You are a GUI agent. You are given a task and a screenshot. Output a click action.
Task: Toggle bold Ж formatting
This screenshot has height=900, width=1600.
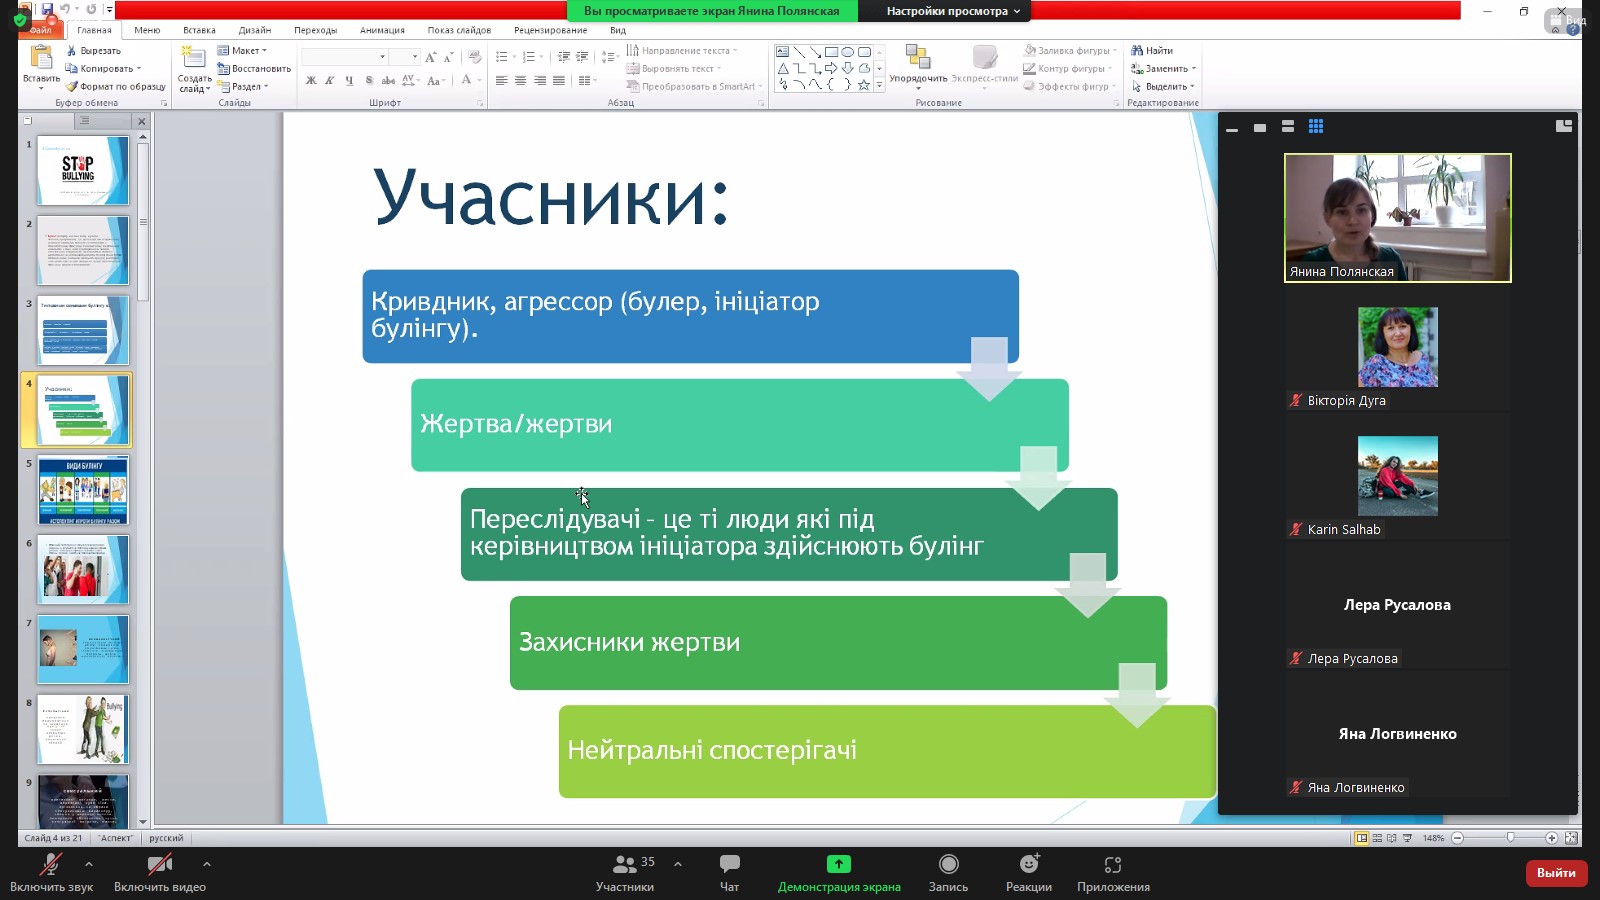(x=311, y=81)
